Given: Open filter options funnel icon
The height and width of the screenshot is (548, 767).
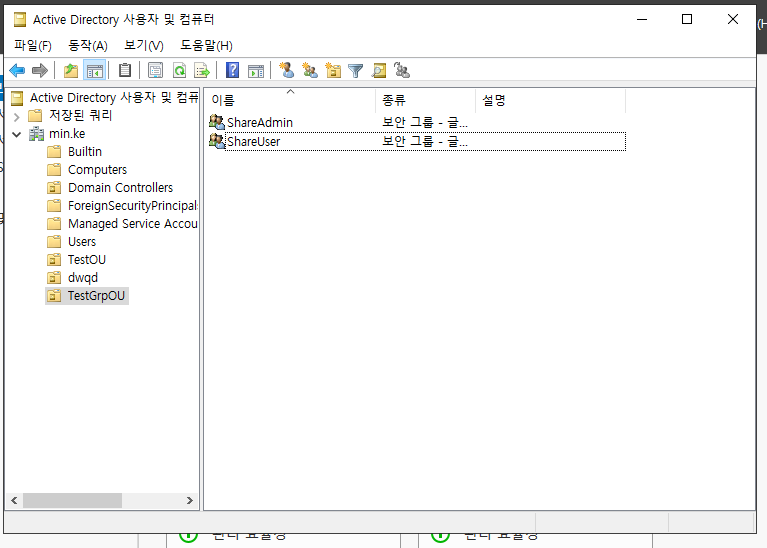Looking at the screenshot, I should [x=356, y=70].
